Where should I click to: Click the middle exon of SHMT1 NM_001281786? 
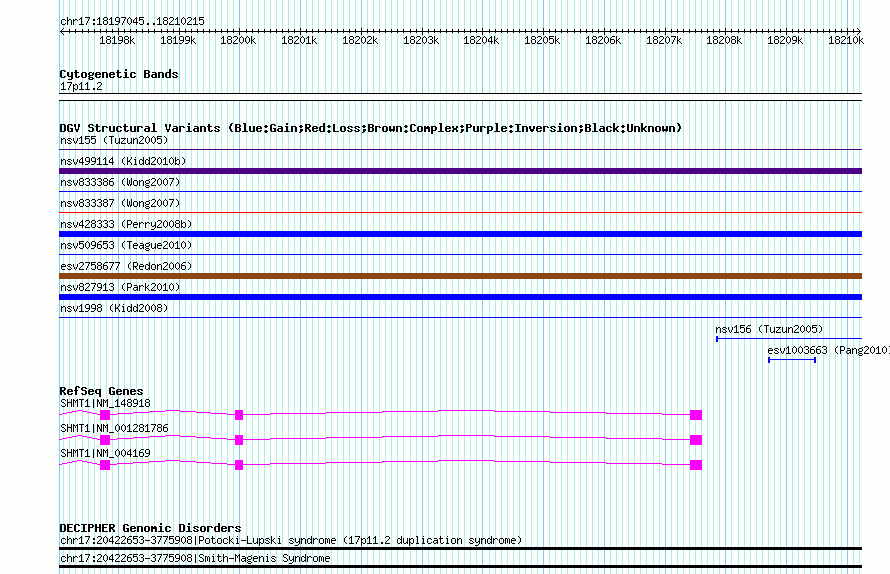[x=239, y=440]
